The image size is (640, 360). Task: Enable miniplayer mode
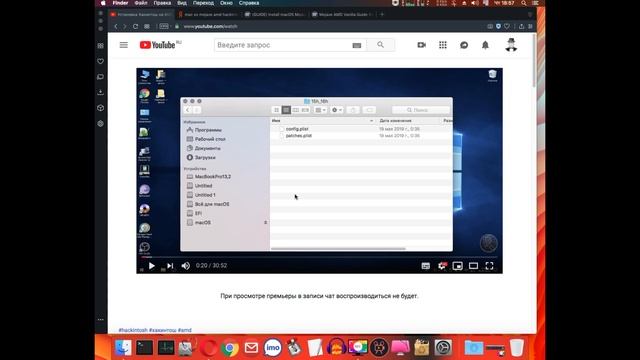click(458, 266)
